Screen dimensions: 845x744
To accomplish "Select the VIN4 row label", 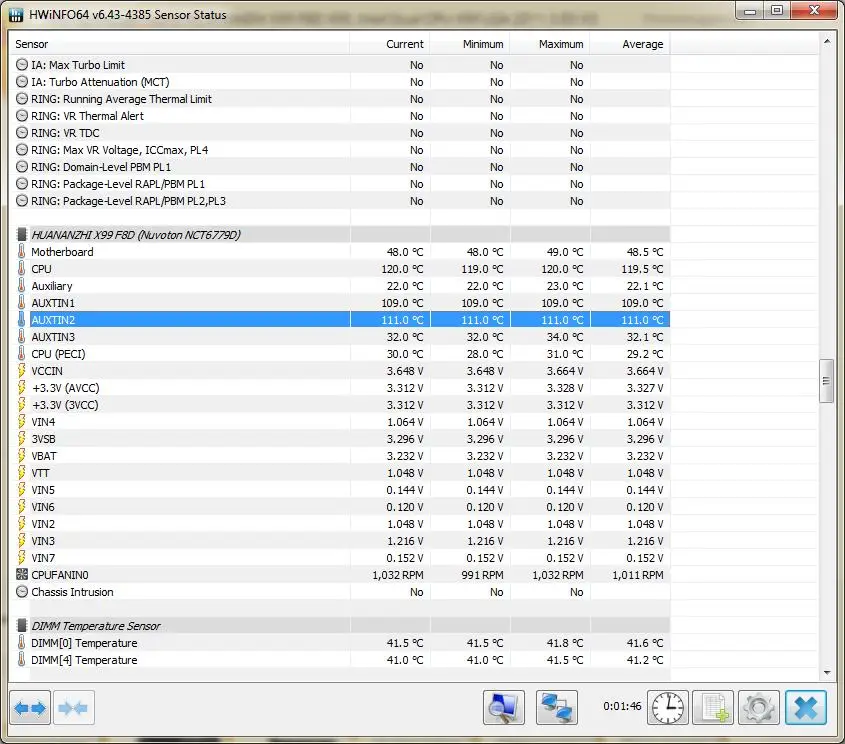I will (43, 422).
